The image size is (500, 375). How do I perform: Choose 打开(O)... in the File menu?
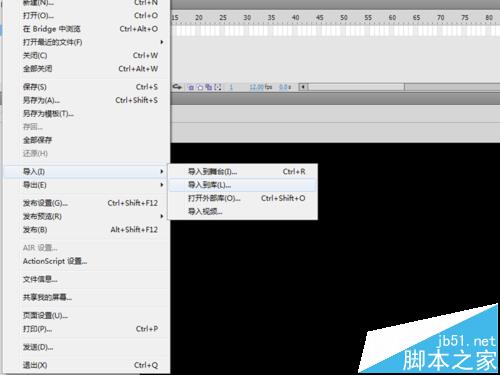tap(87, 16)
